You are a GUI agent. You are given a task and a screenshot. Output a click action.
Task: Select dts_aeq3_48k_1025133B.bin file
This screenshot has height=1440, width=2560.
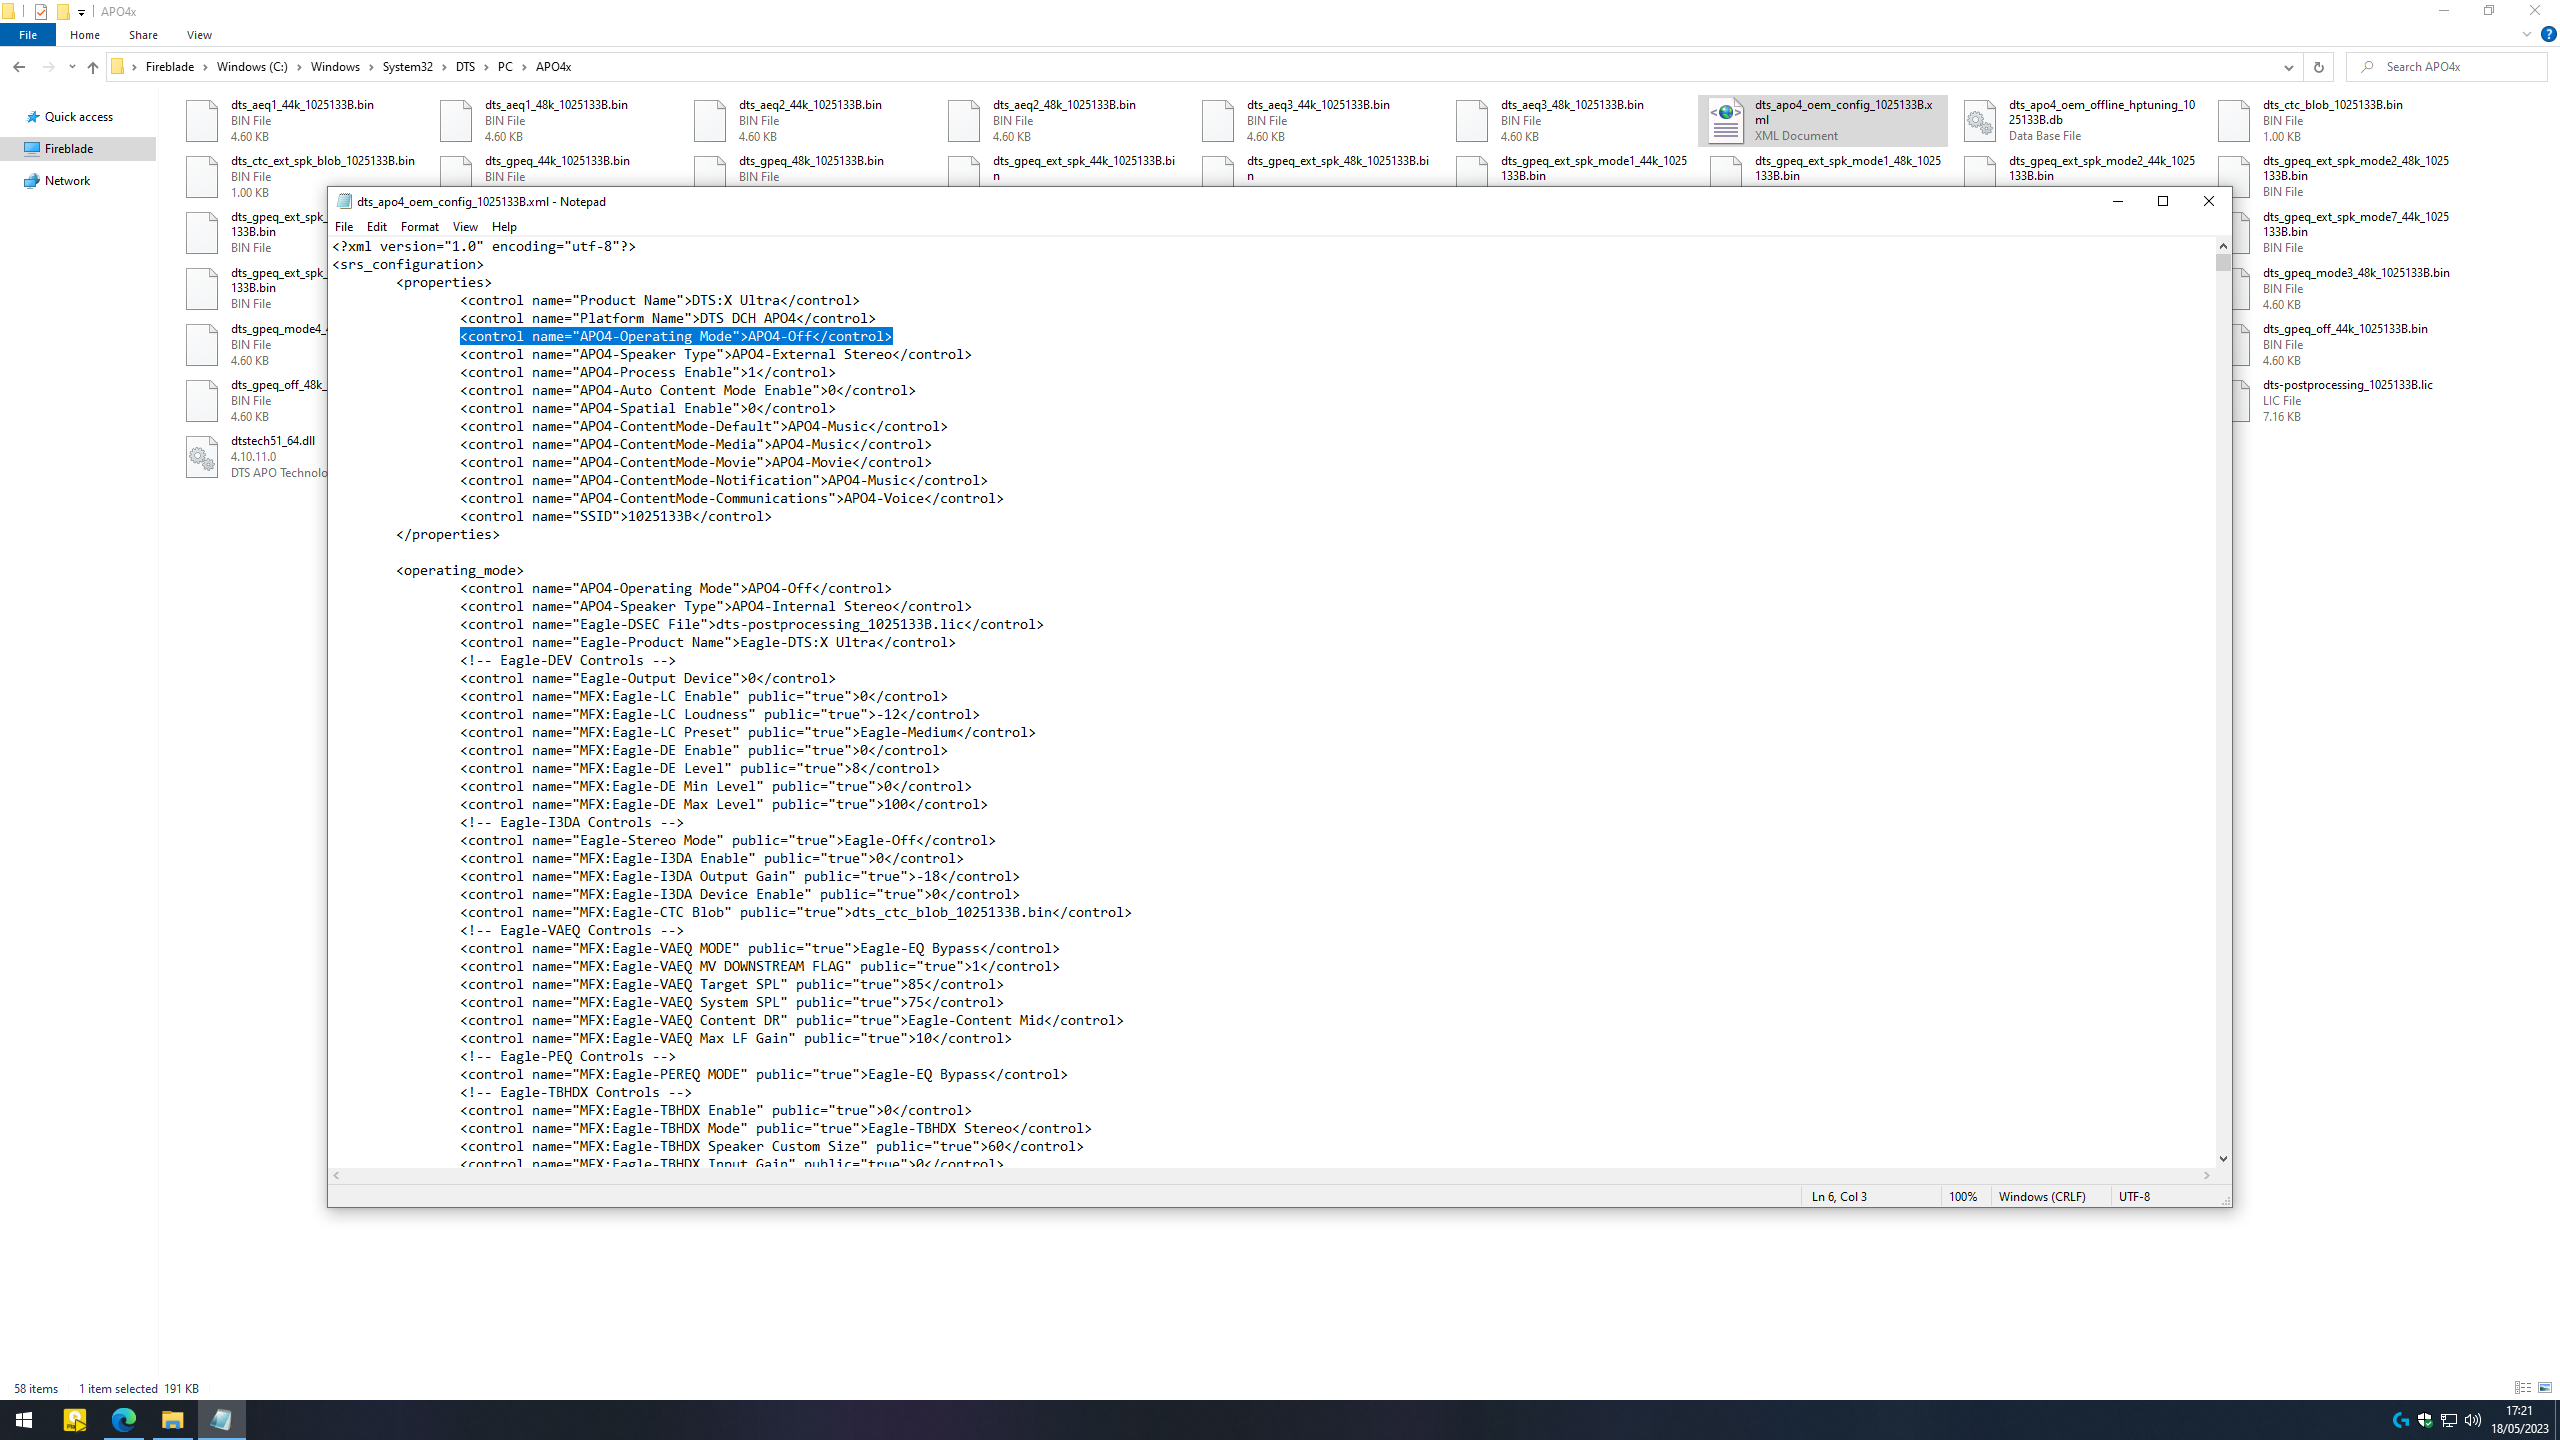tap(1572, 121)
